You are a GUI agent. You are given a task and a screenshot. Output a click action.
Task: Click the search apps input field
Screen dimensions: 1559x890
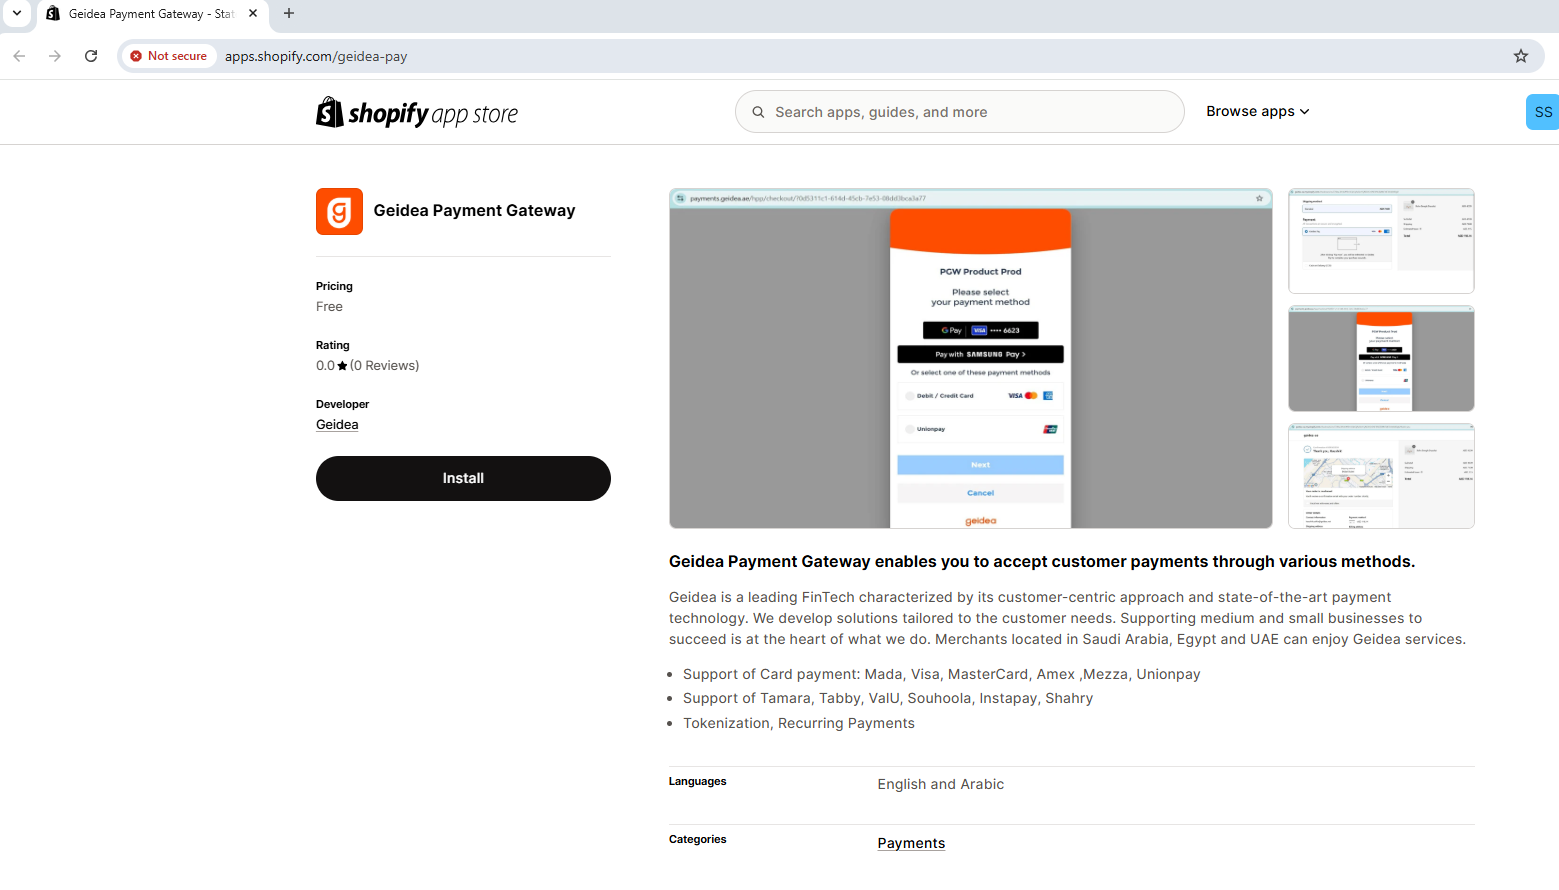959,112
